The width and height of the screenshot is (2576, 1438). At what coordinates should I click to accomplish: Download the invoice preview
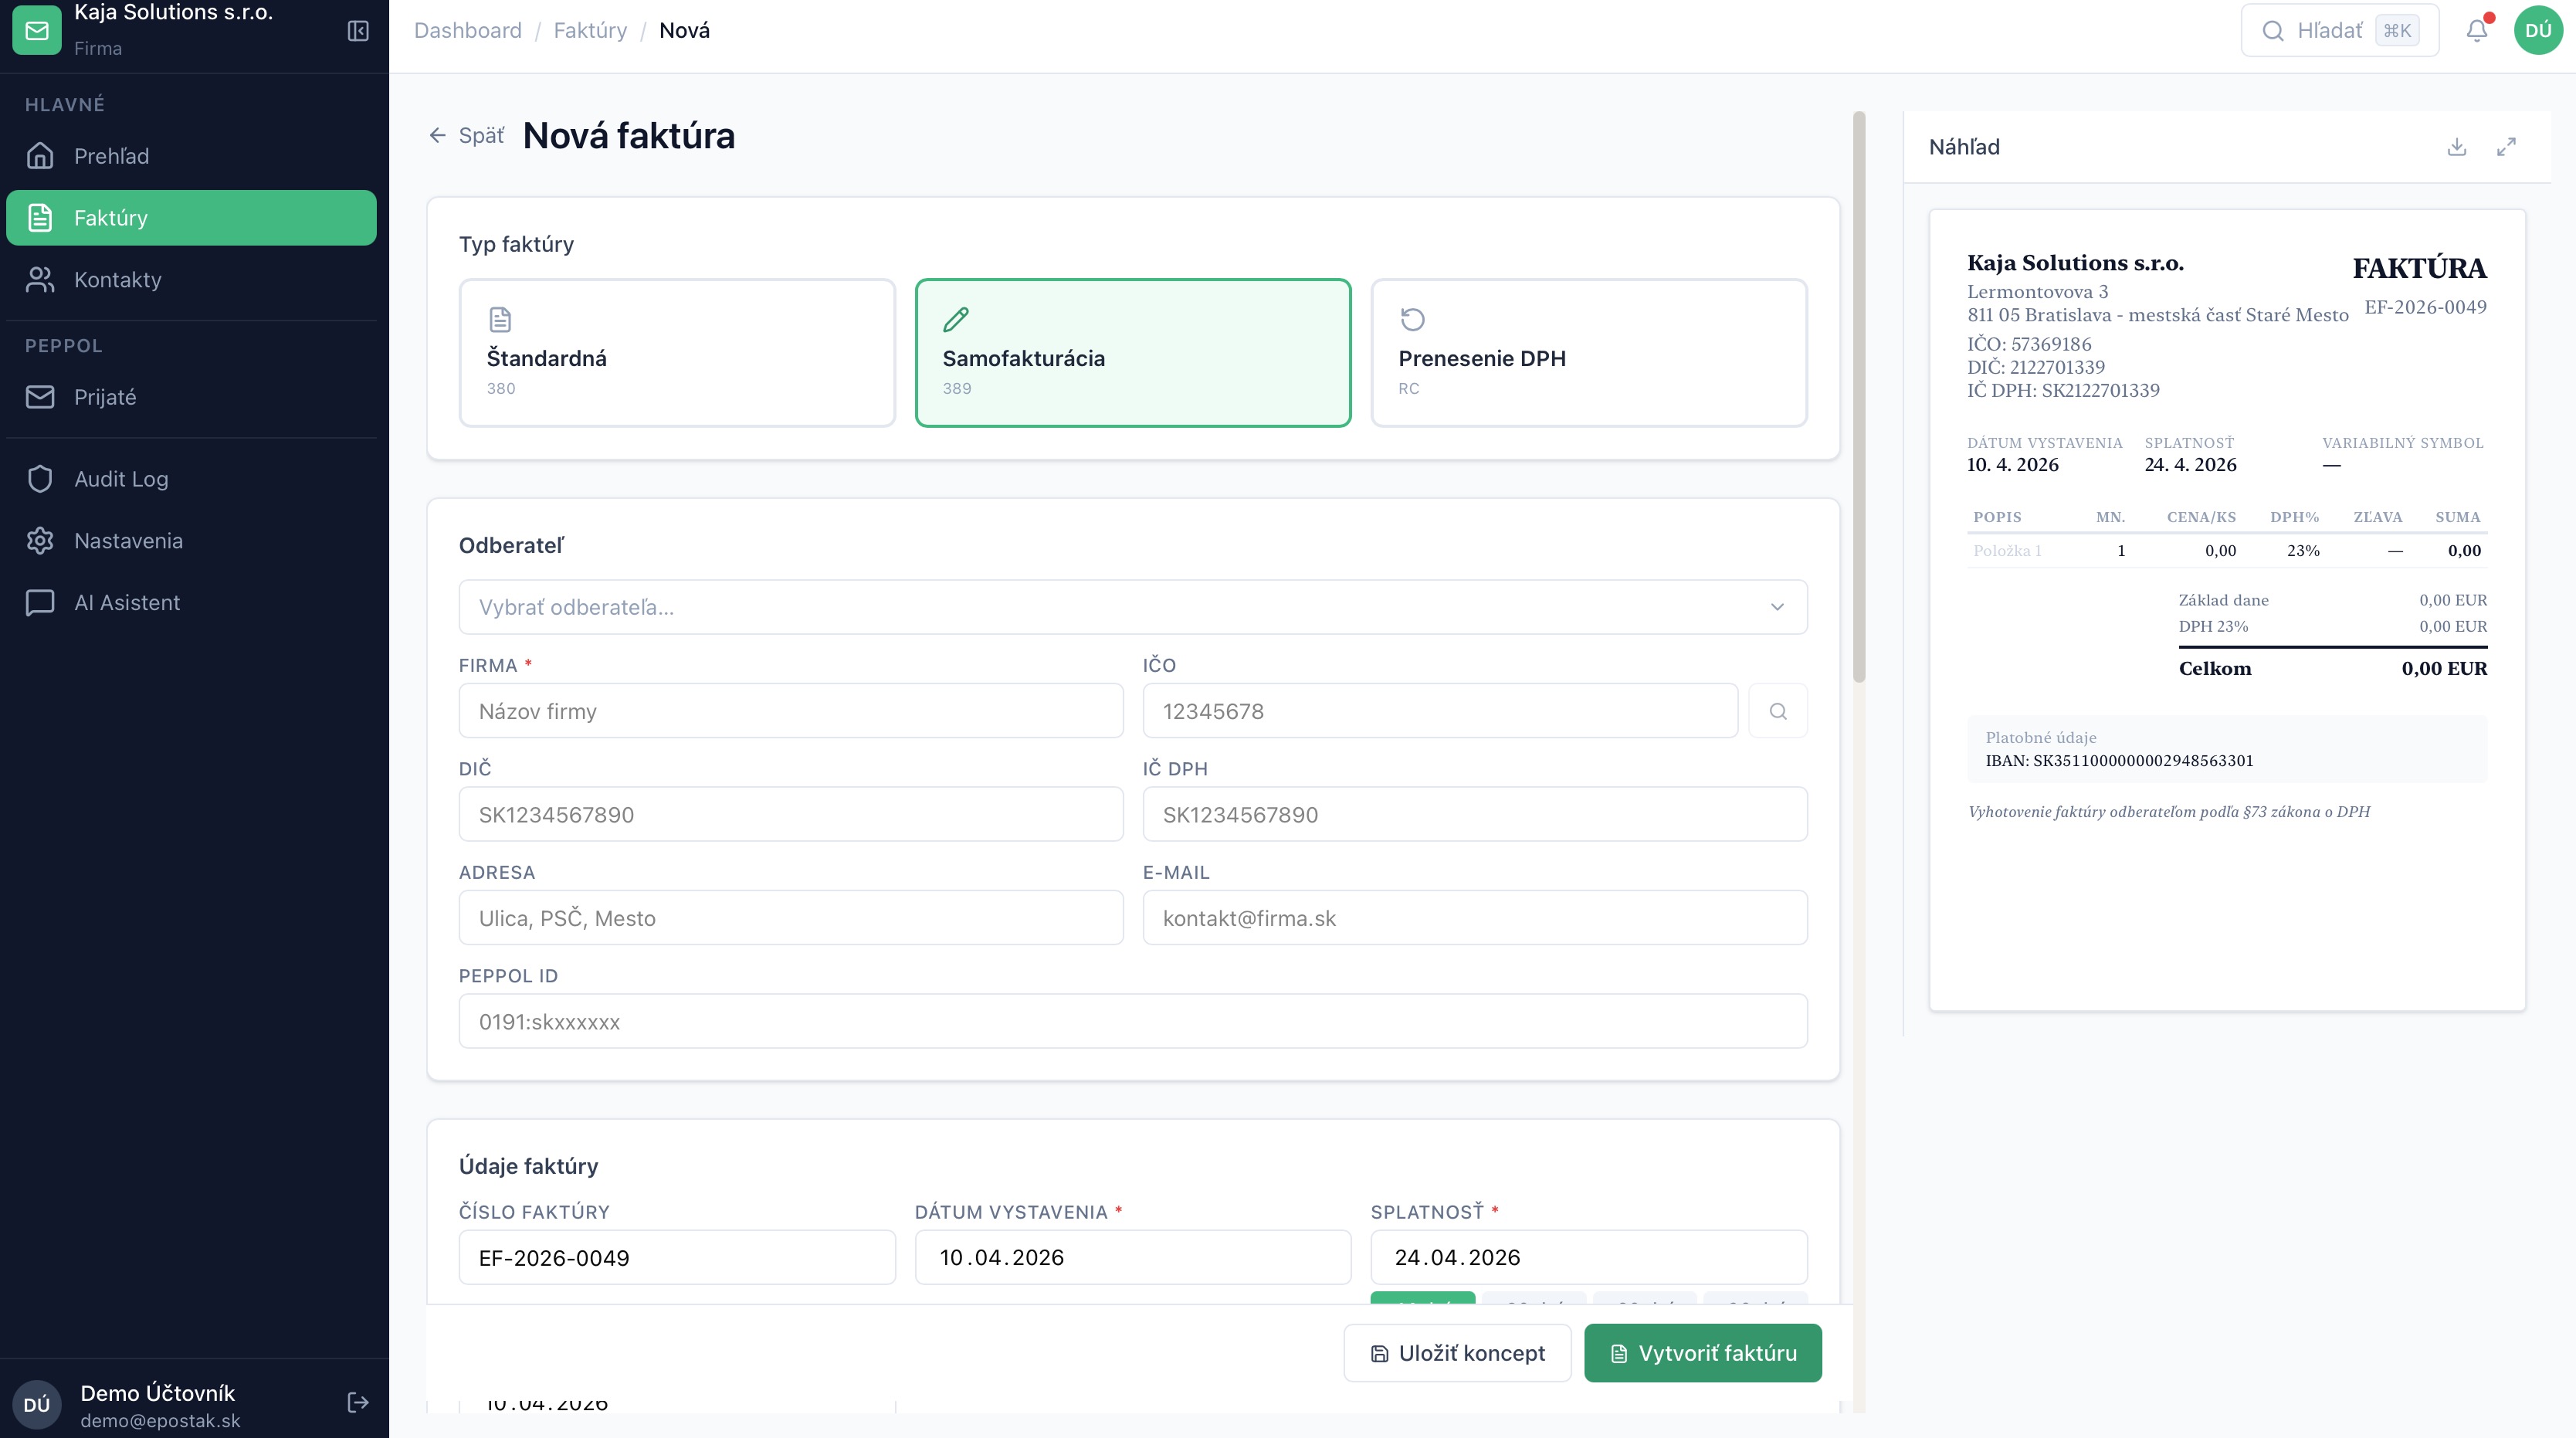[2456, 147]
